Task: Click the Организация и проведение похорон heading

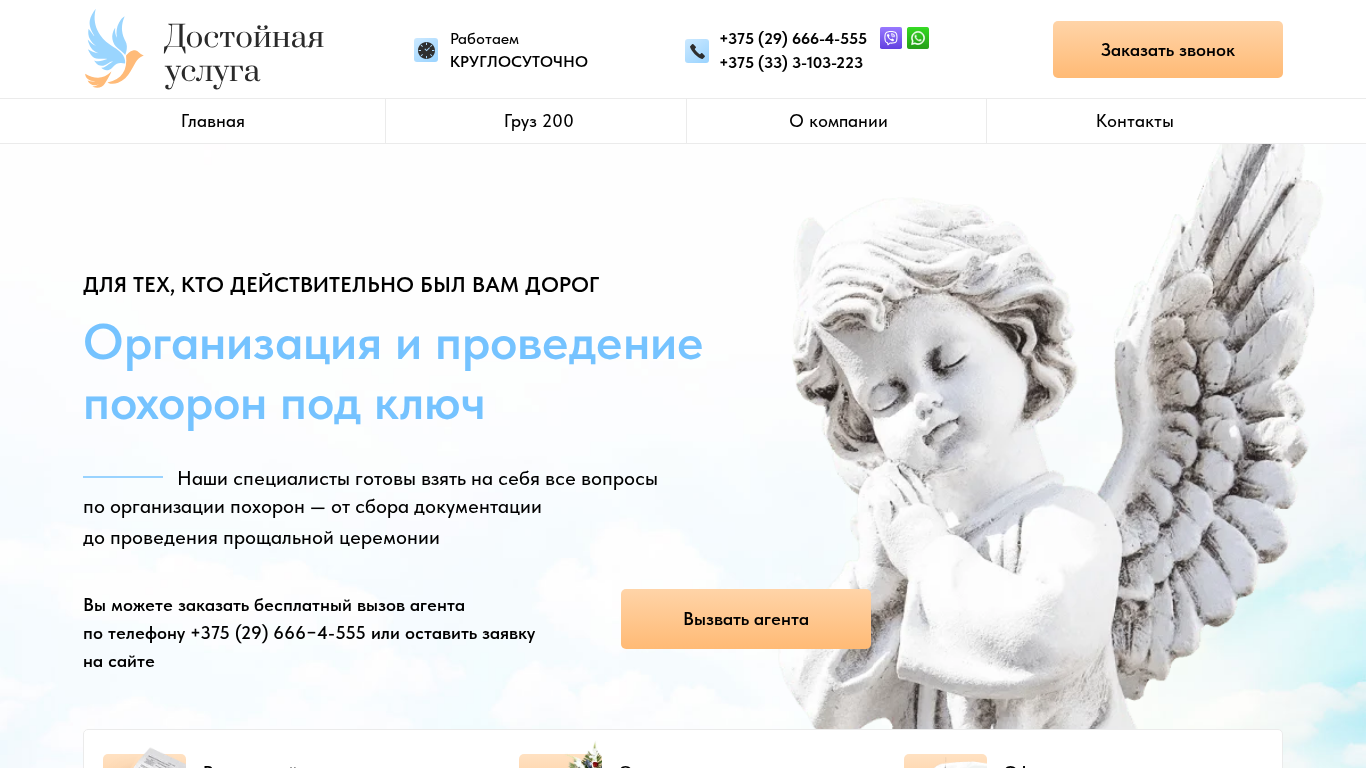Action: point(393,373)
